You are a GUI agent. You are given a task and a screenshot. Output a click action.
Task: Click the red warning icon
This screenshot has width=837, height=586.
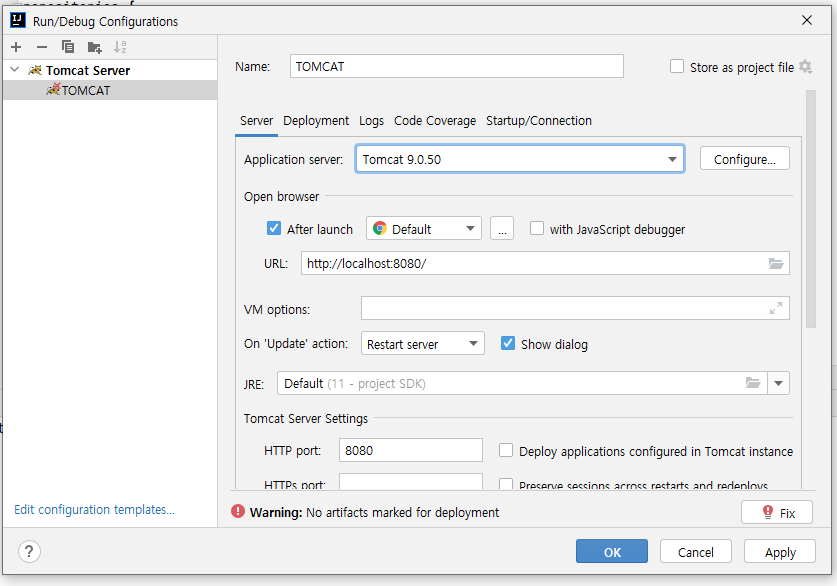pyautogui.click(x=238, y=511)
